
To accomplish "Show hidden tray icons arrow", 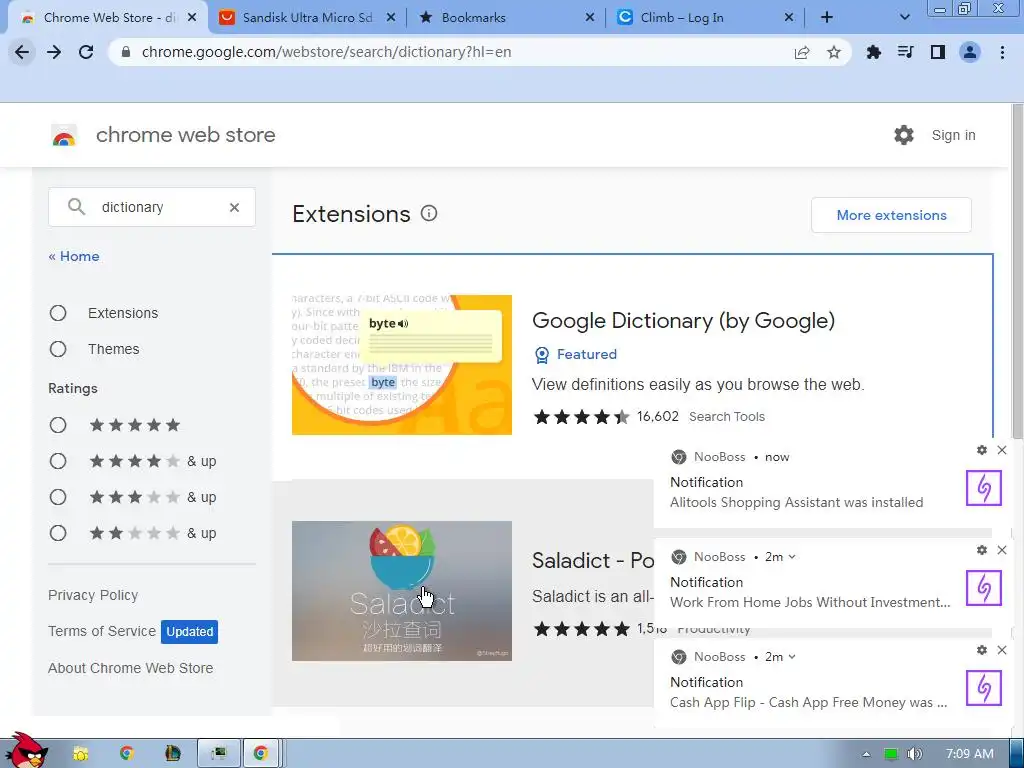I will coord(866,754).
